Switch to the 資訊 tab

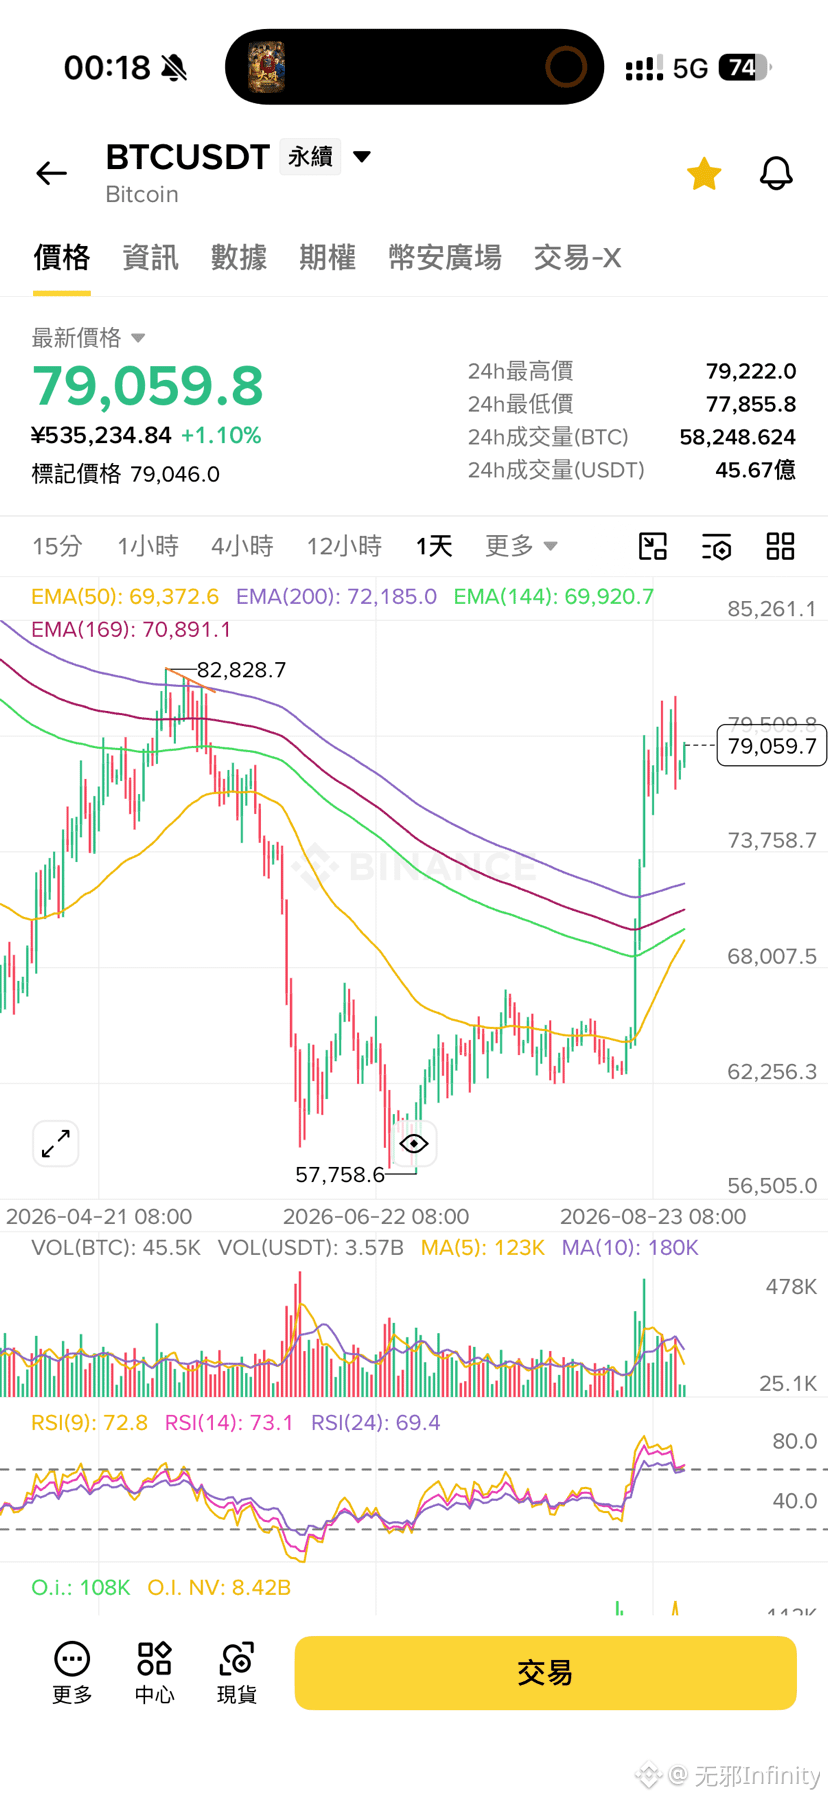pos(150,258)
